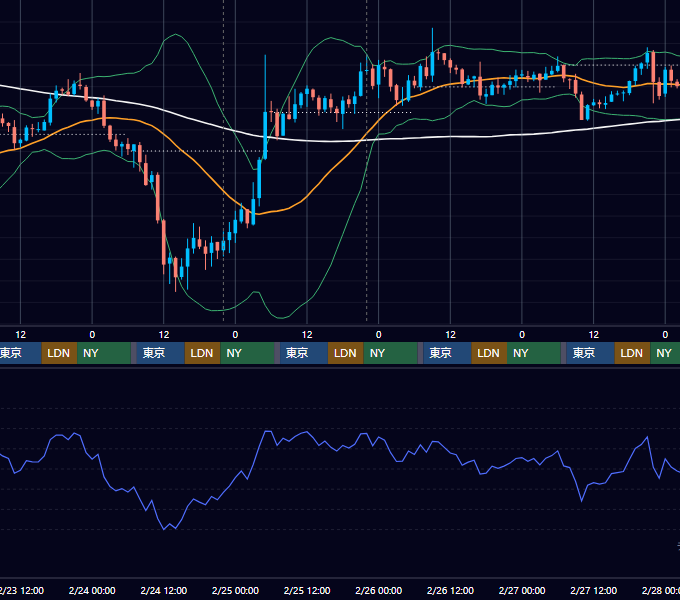The width and height of the screenshot is (680, 600).
Task: Select the 東京 session block on 2/25
Action: point(304,353)
